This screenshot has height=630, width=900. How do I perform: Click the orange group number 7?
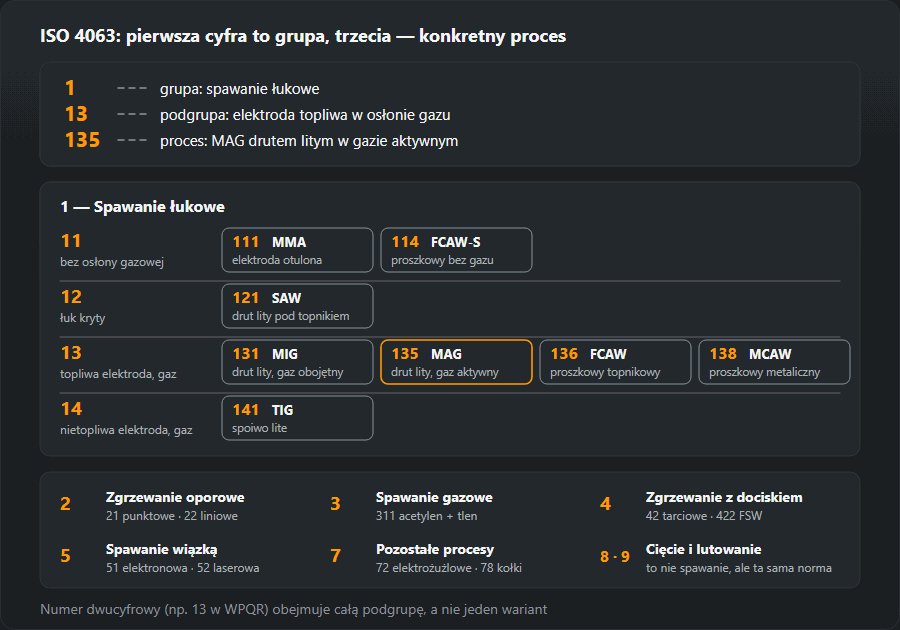coord(335,556)
